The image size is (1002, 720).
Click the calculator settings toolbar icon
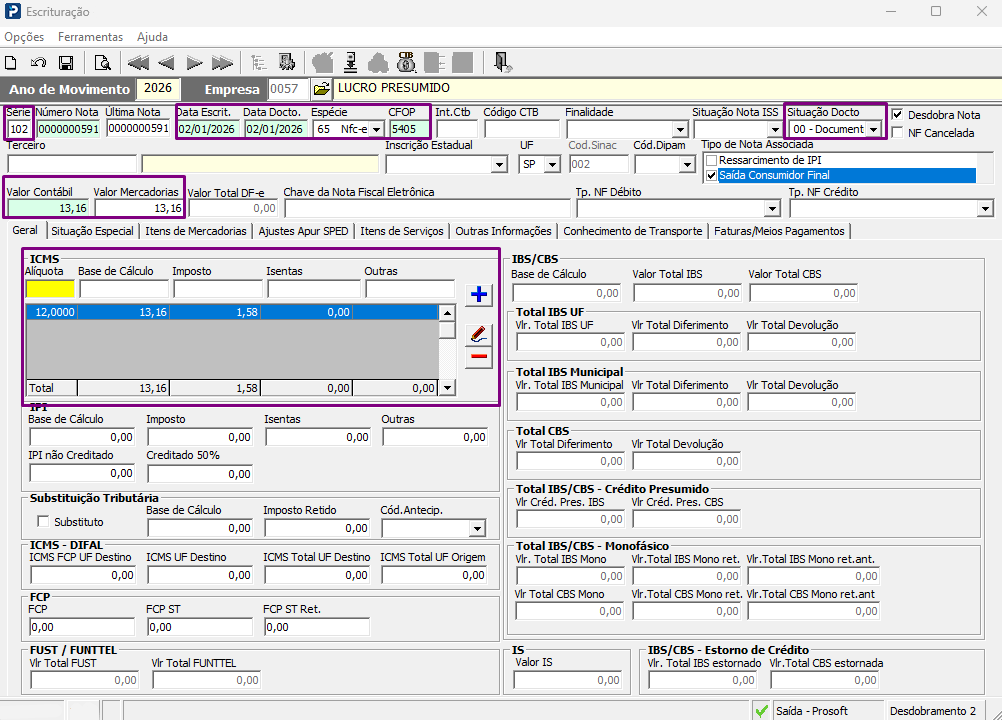pos(287,62)
